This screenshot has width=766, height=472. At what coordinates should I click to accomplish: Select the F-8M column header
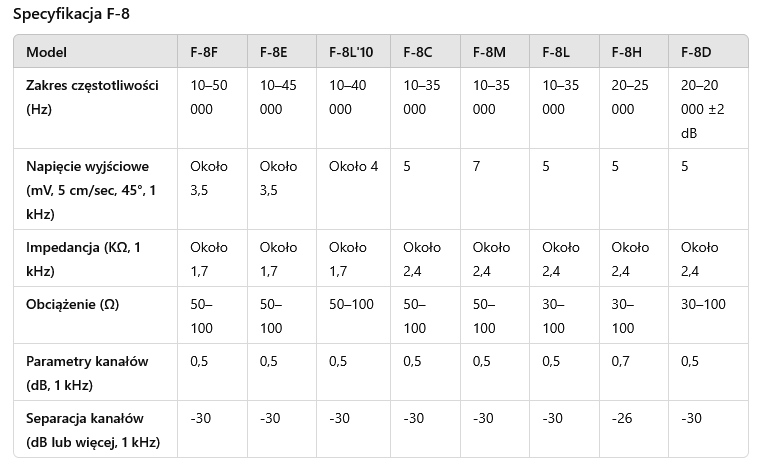tap(489, 52)
